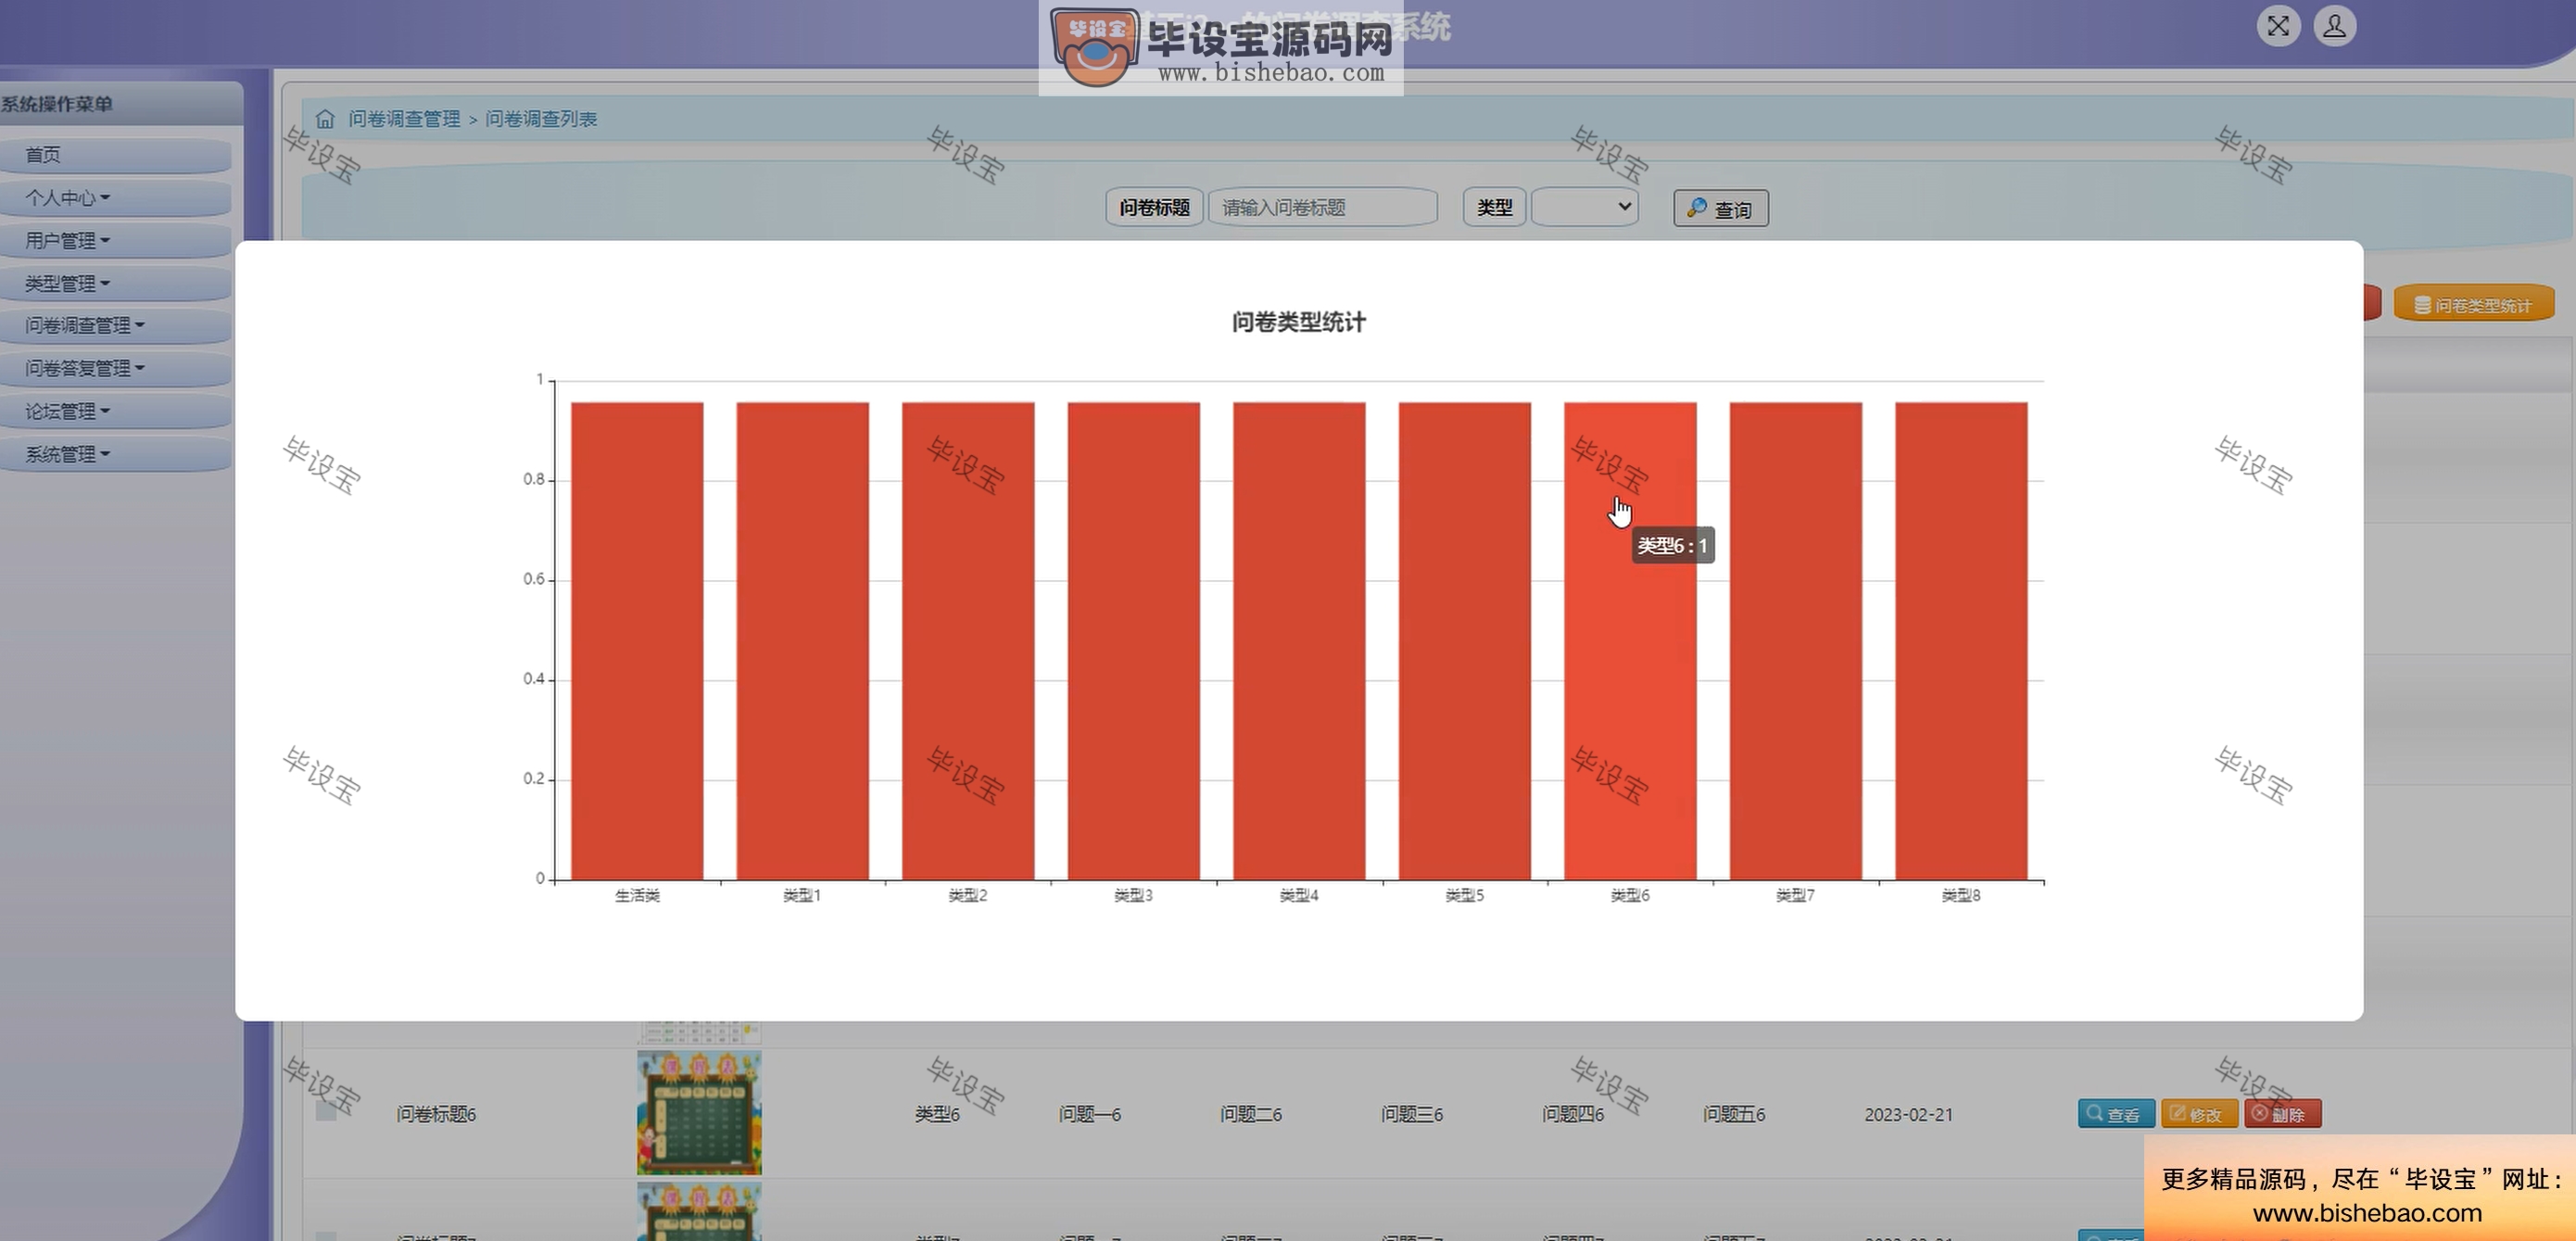The height and width of the screenshot is (1241, 2576).
Task: Click the 问卷标题6 title cell
Action: tap(436, 1114)
